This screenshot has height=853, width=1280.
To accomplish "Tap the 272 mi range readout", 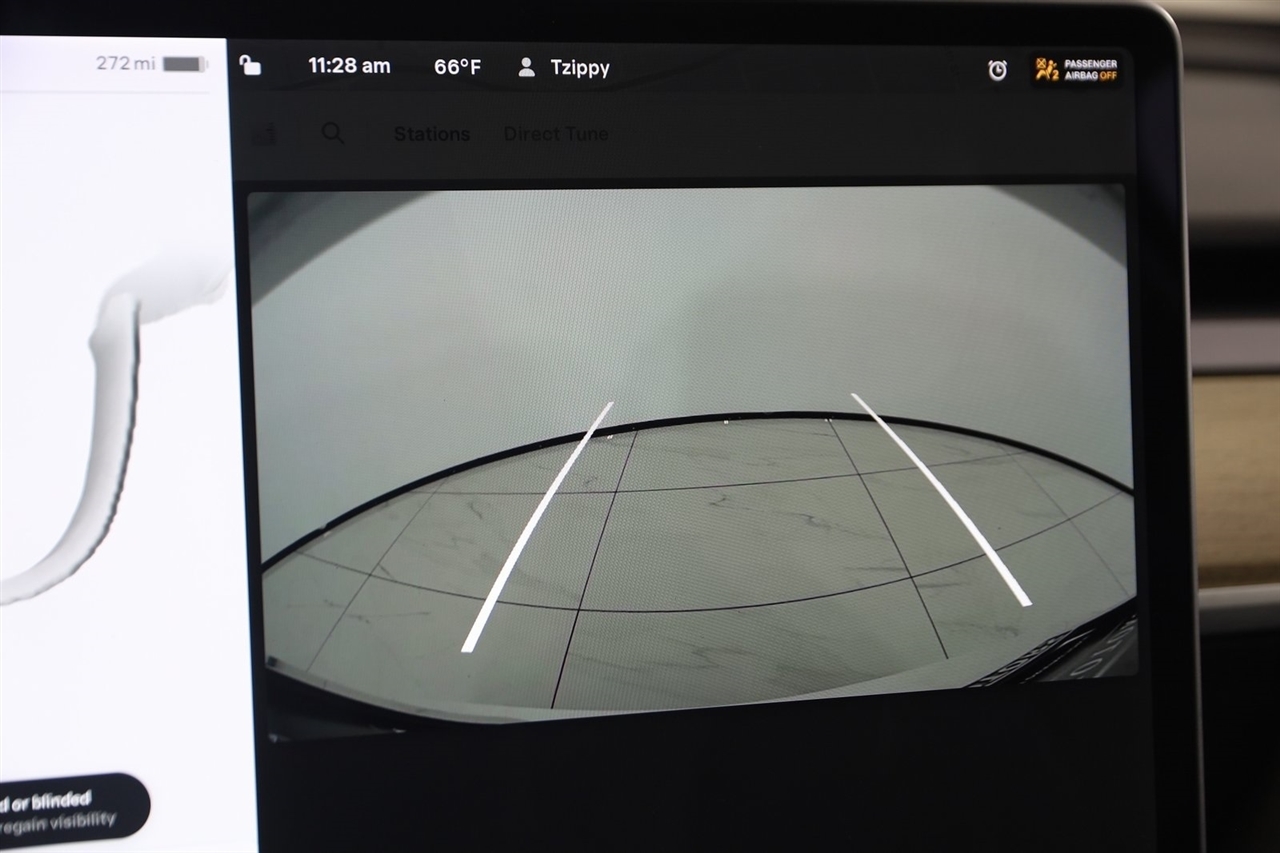I will [126, 64].
